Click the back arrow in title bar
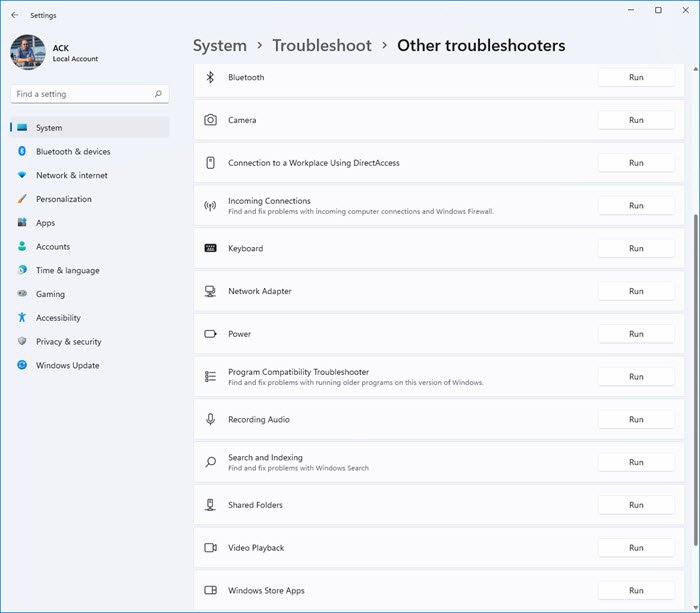700x613 pixels. [x=14, y=15]
